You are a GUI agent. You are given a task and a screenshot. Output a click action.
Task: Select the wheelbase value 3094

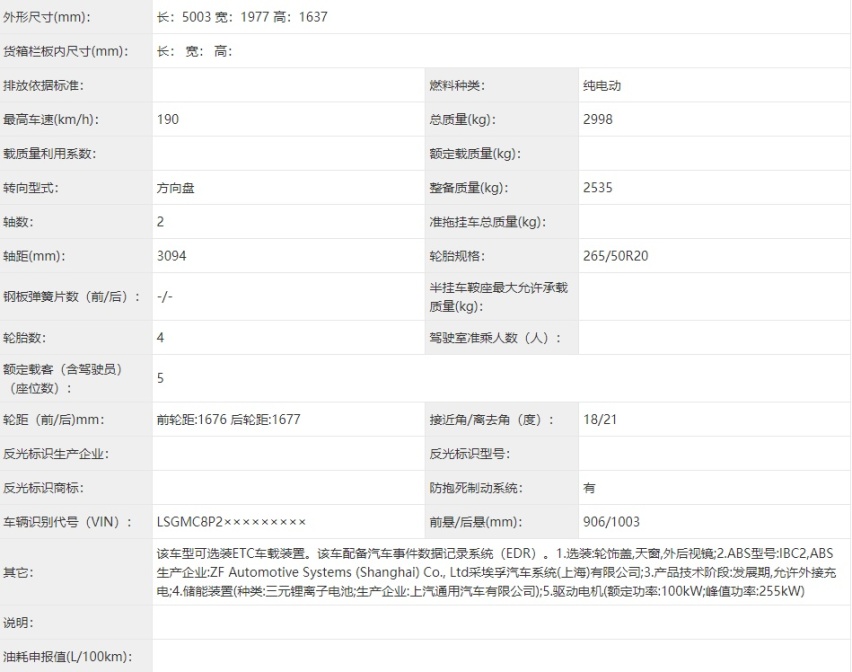click(x=172, y=256)
